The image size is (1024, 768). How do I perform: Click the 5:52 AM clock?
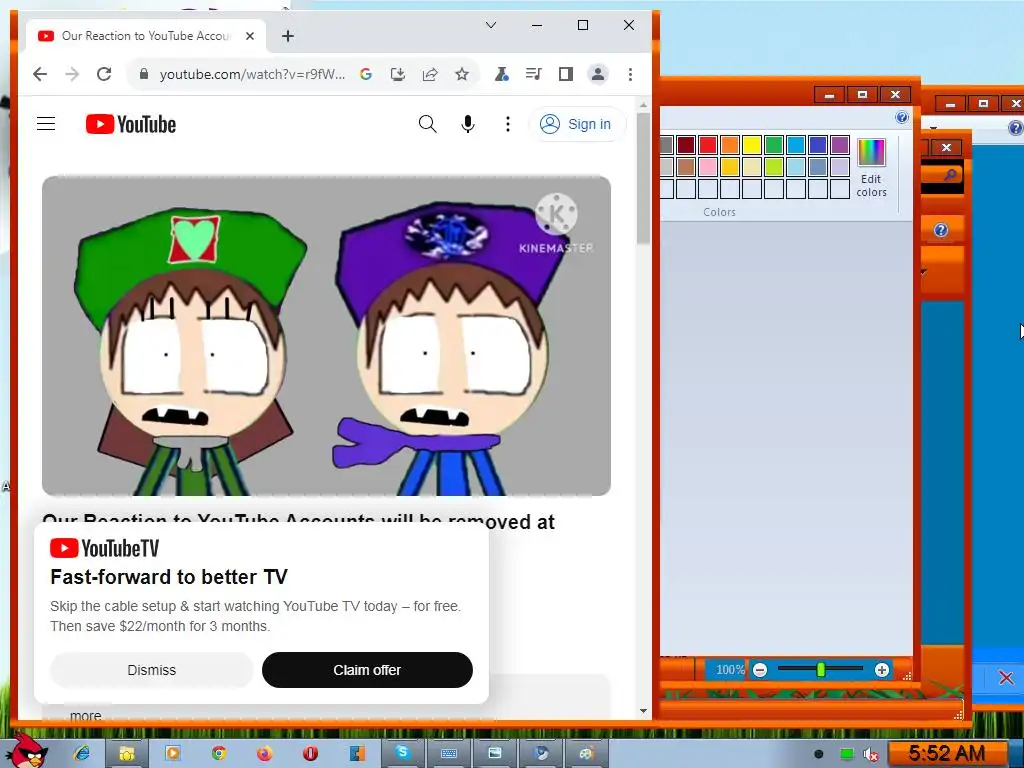[946, 754]
